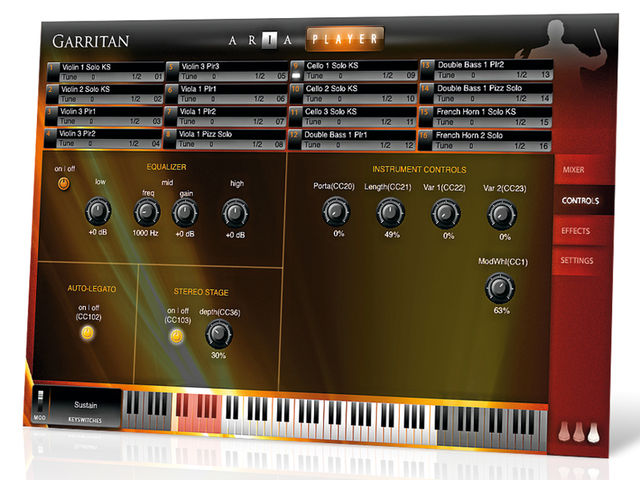The image size is (640, 480).
Task: Toggle Auto-Legato on/off (CC102)
Action: point(87,333)
